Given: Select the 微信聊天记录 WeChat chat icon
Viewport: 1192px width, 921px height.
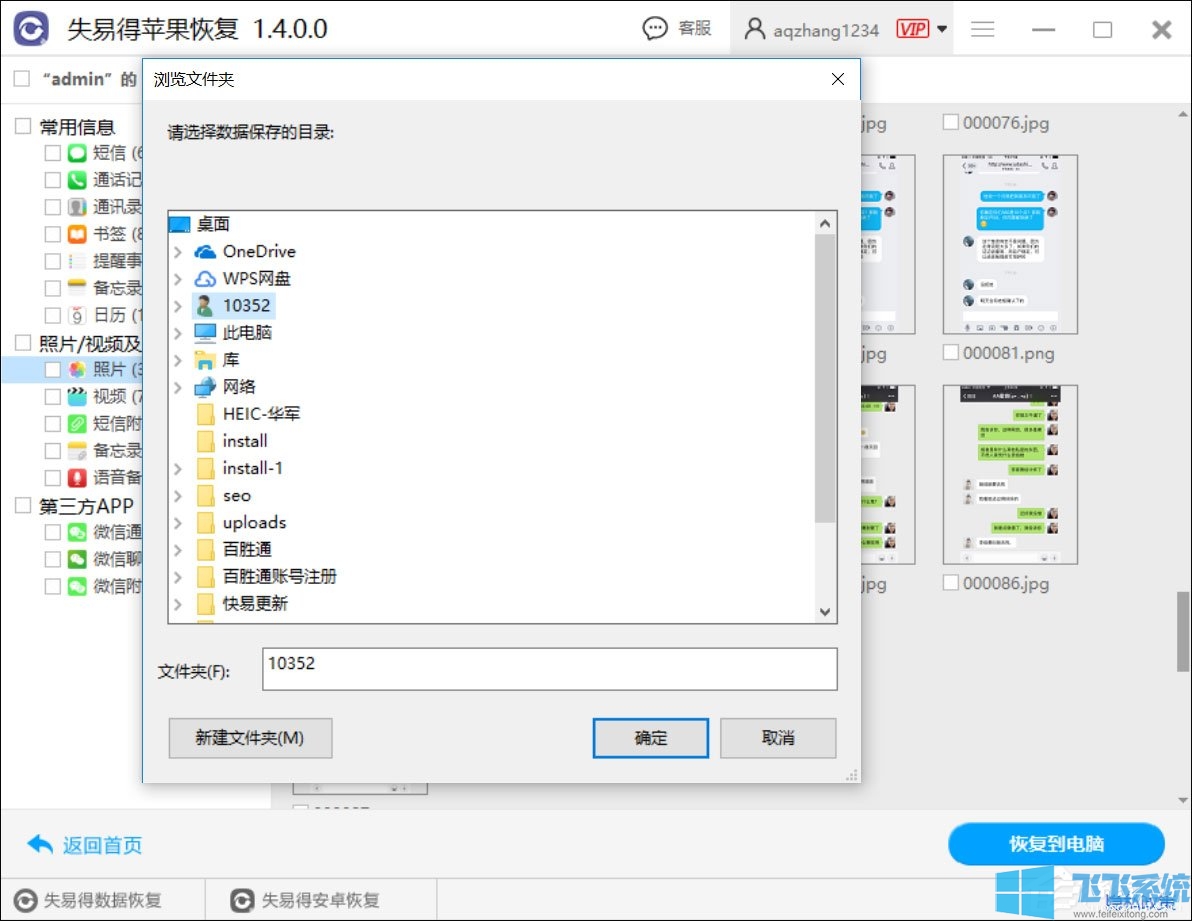Looking at the screenshot, I should click(77, 558).
